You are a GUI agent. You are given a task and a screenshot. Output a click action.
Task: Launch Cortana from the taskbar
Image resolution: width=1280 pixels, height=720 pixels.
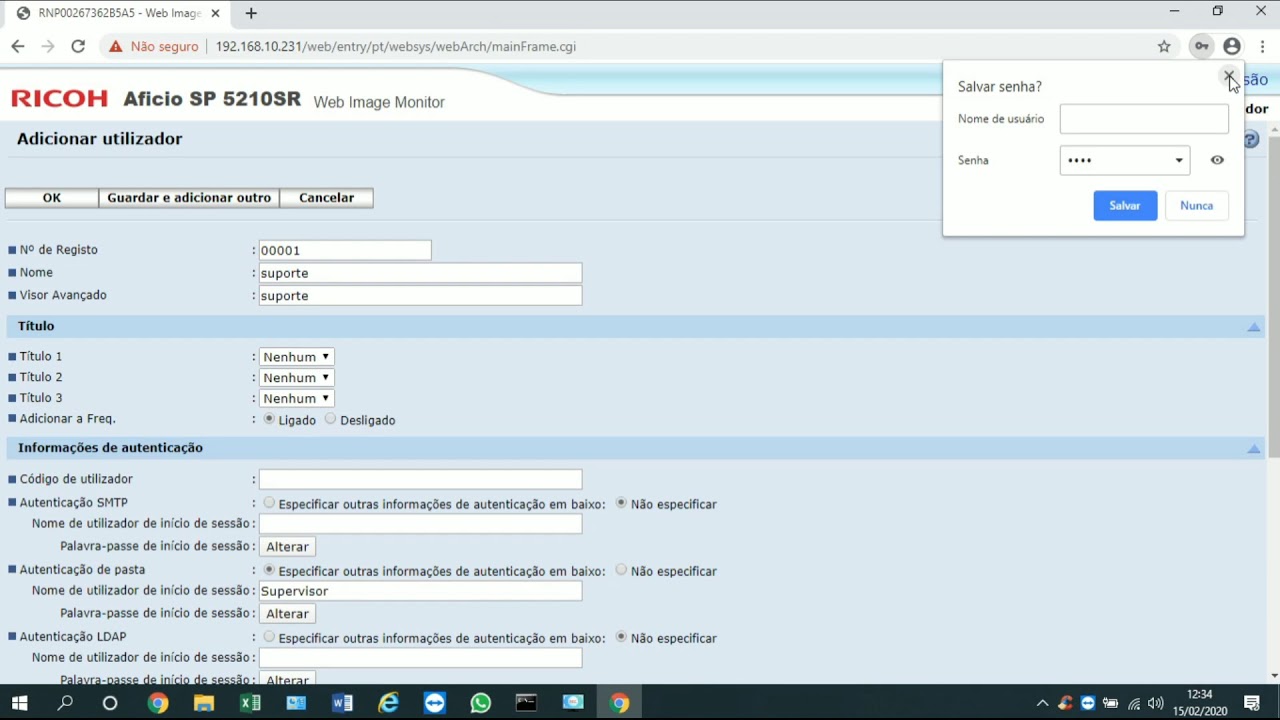point(110,703)
